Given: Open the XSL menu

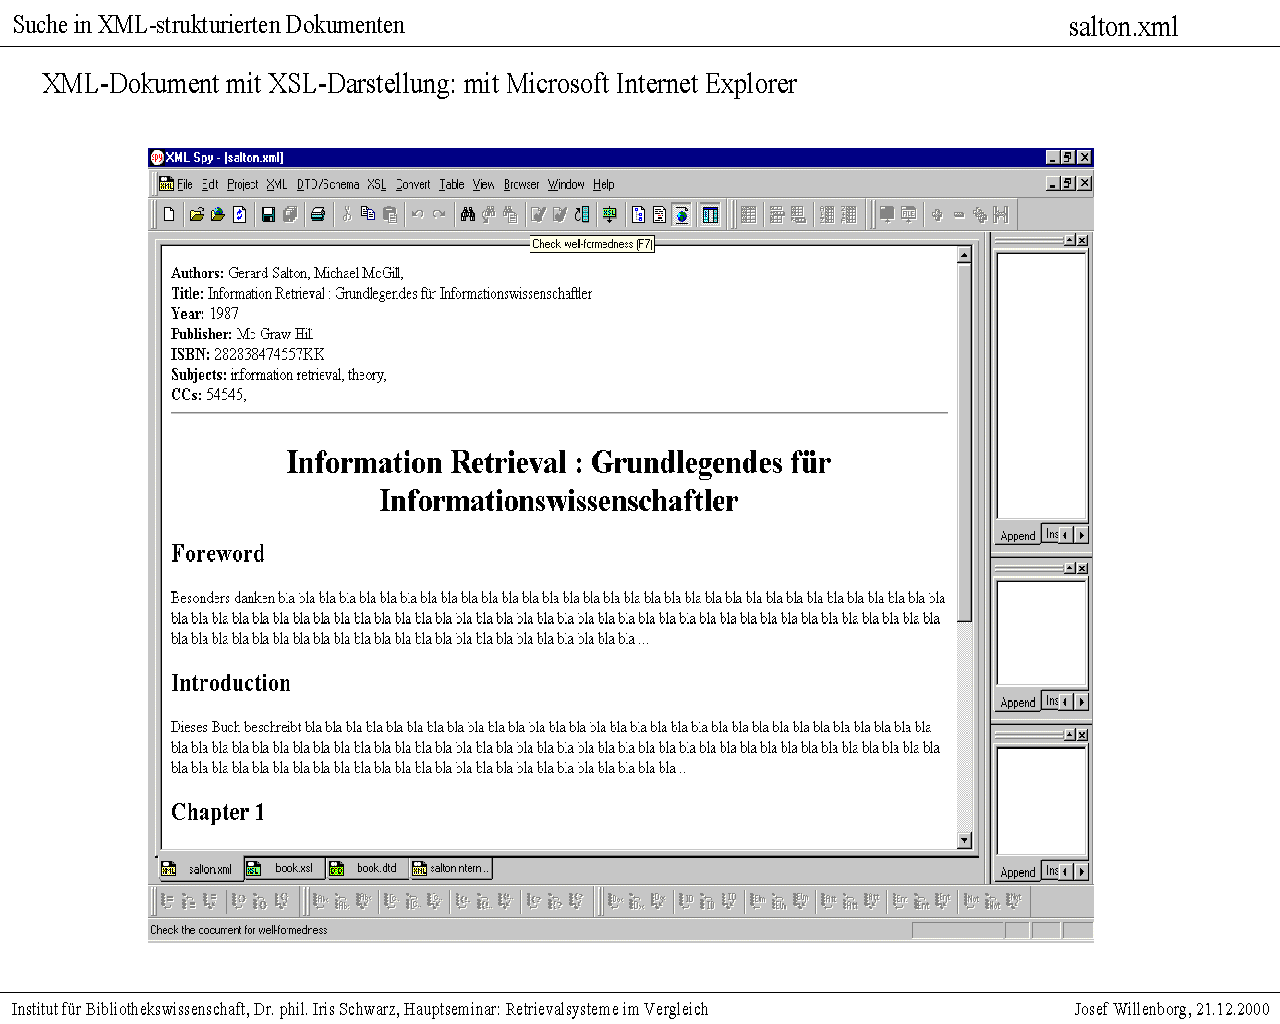Looking at the screenshot, I should coord(376,185).
